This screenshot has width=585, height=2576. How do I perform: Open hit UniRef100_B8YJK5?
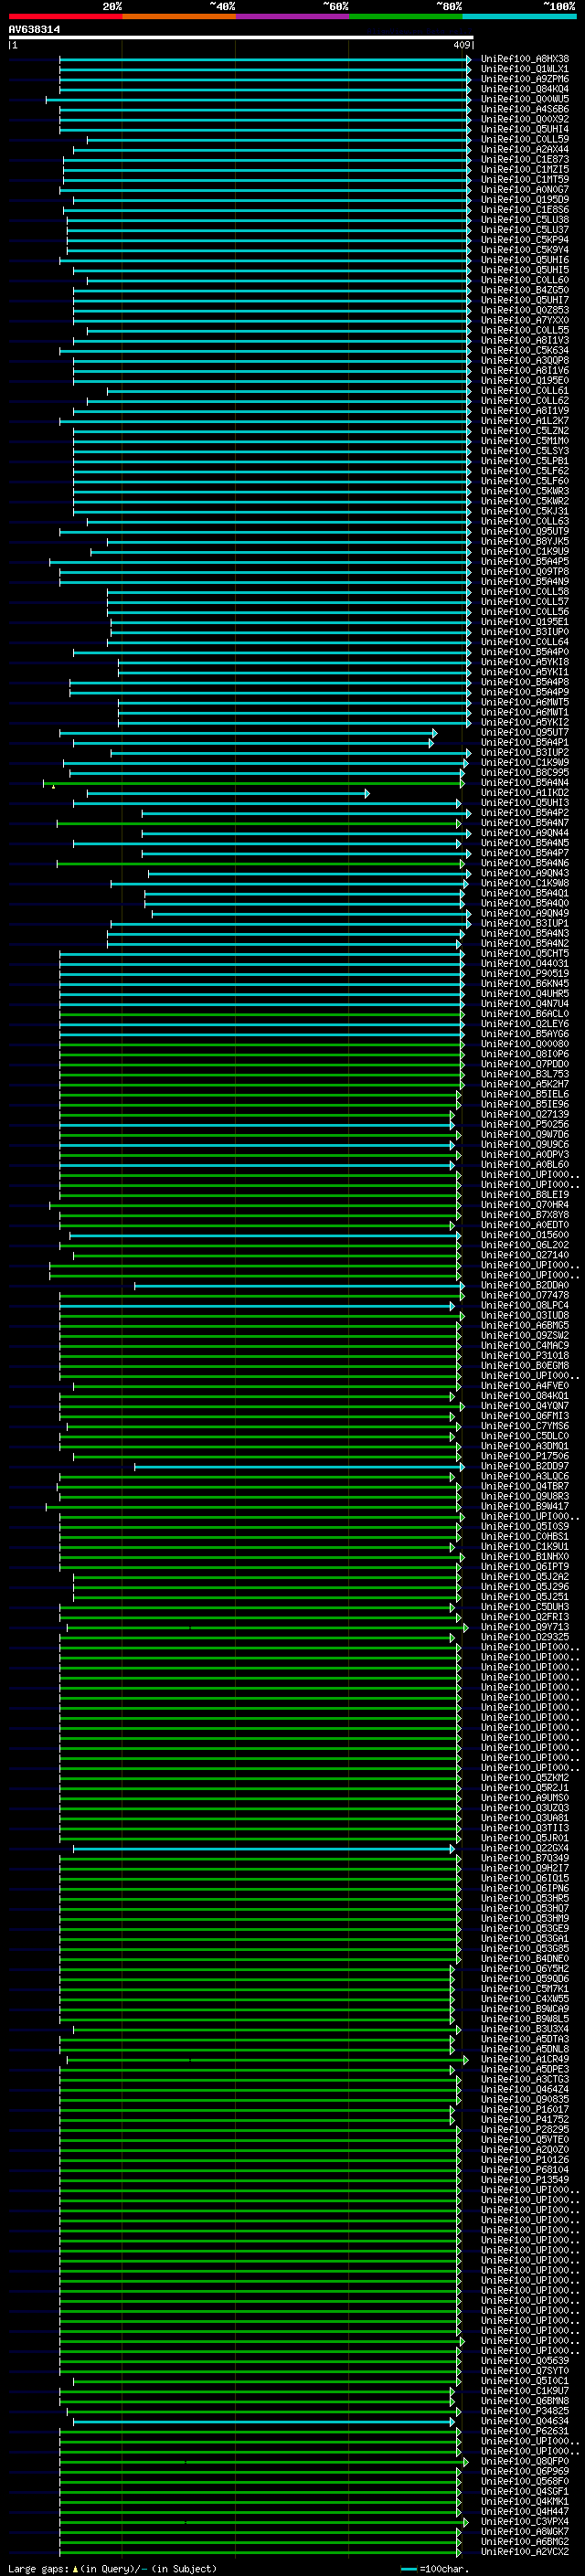pyautogui.click(x=525, y=541)
